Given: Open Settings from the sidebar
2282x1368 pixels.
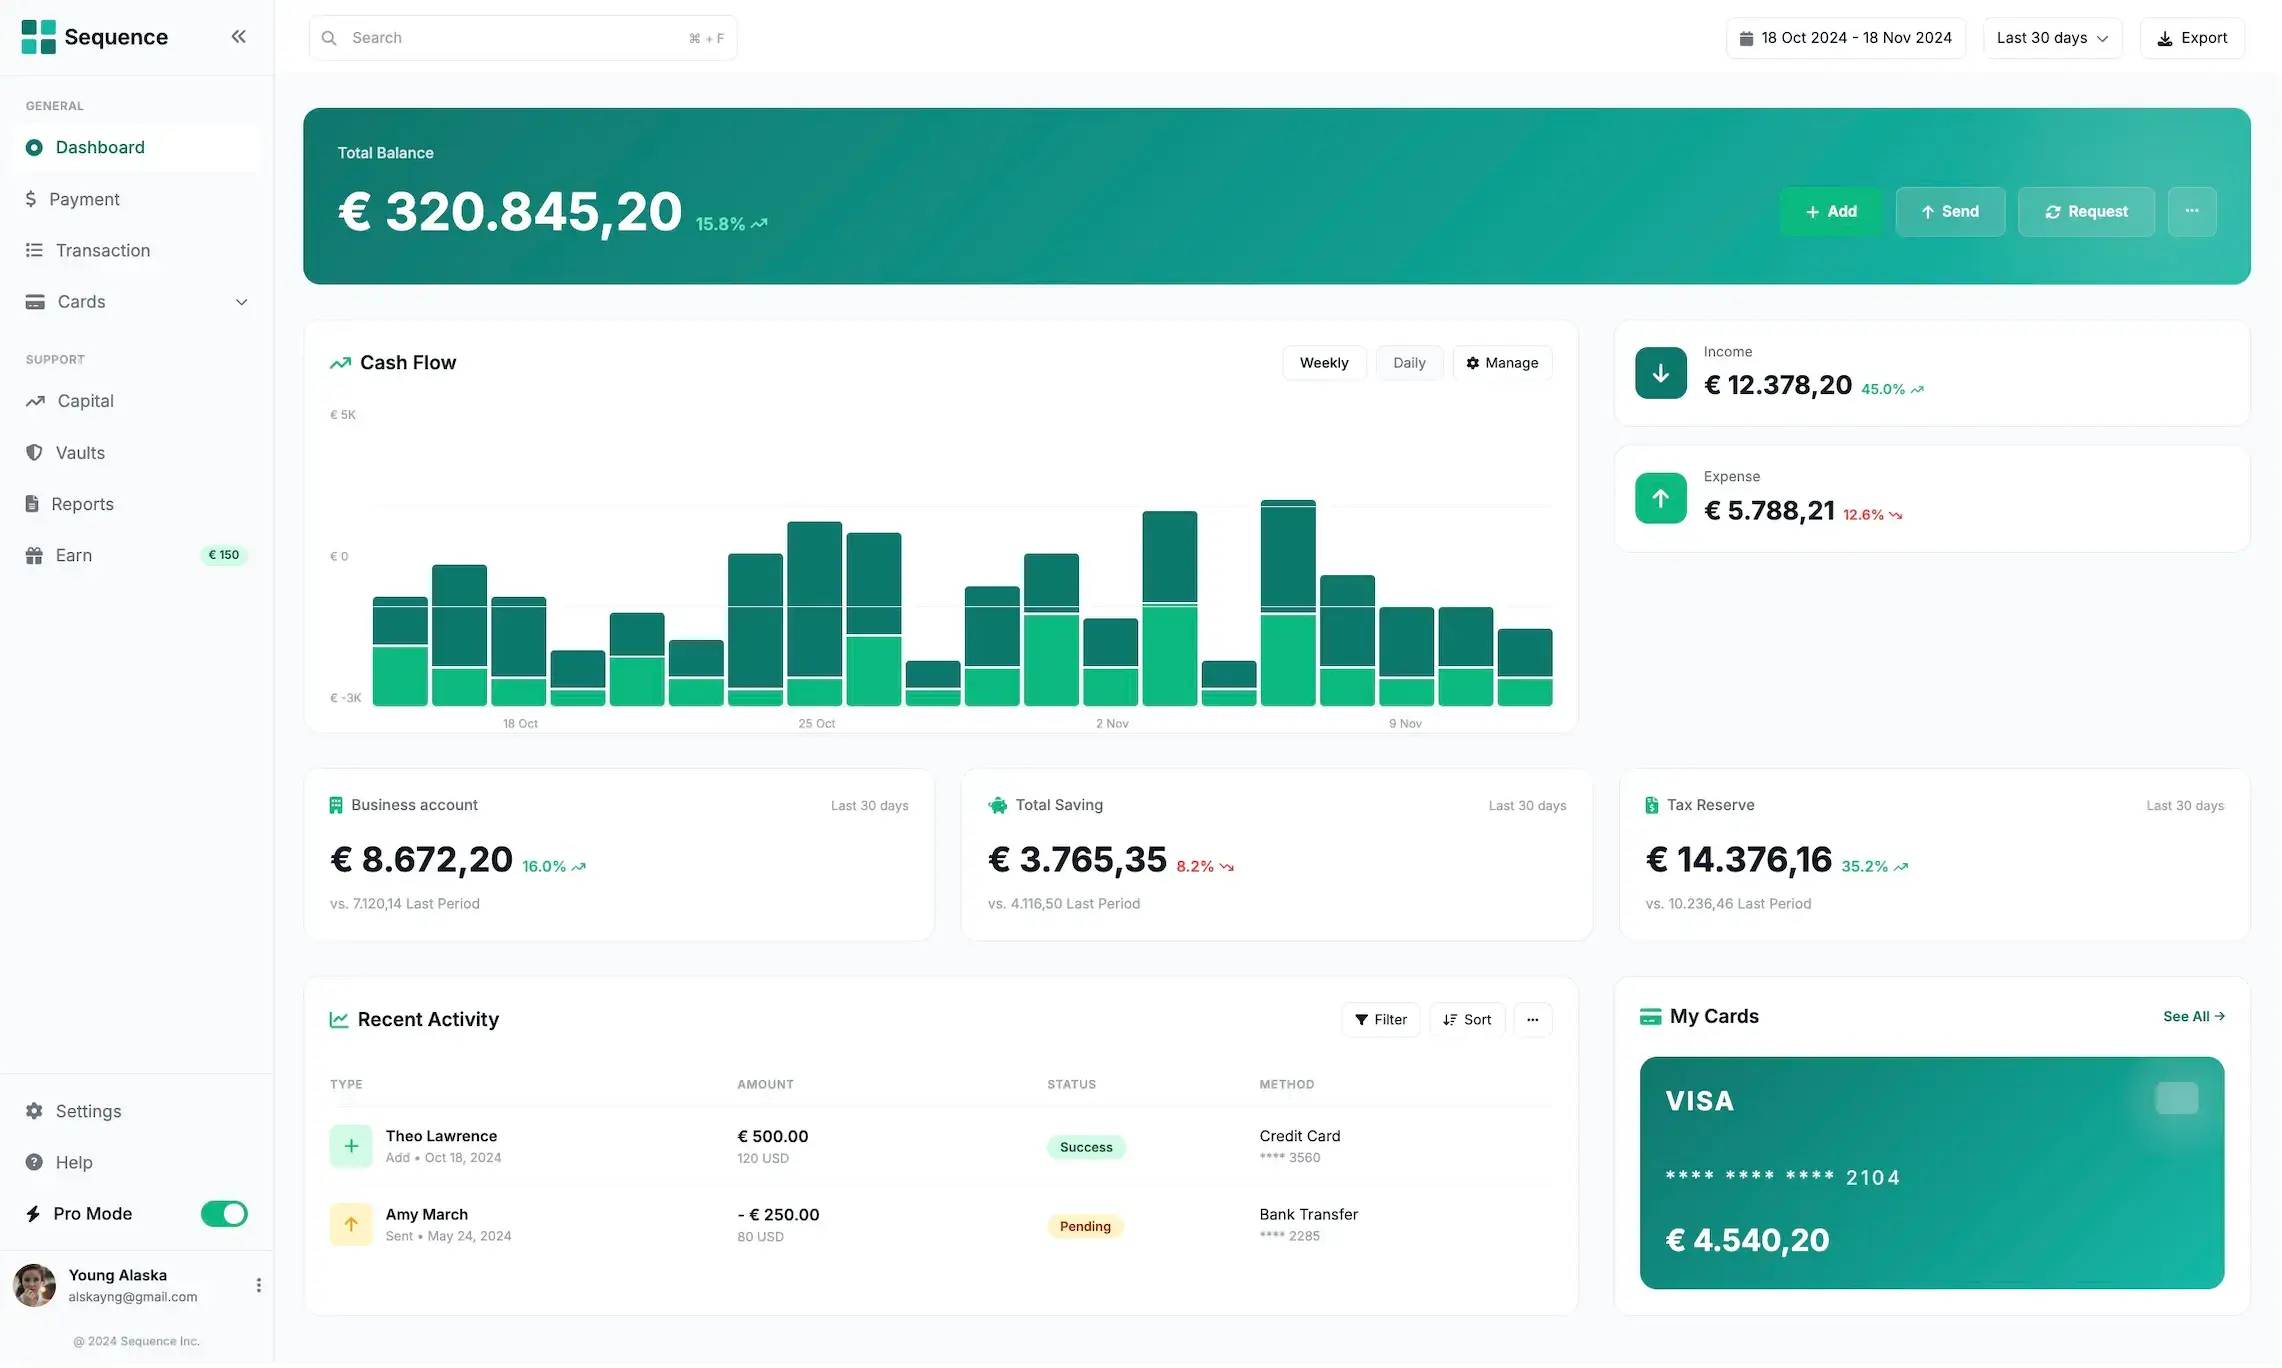Looking at the screenshot, I should tap(86, 1111).
